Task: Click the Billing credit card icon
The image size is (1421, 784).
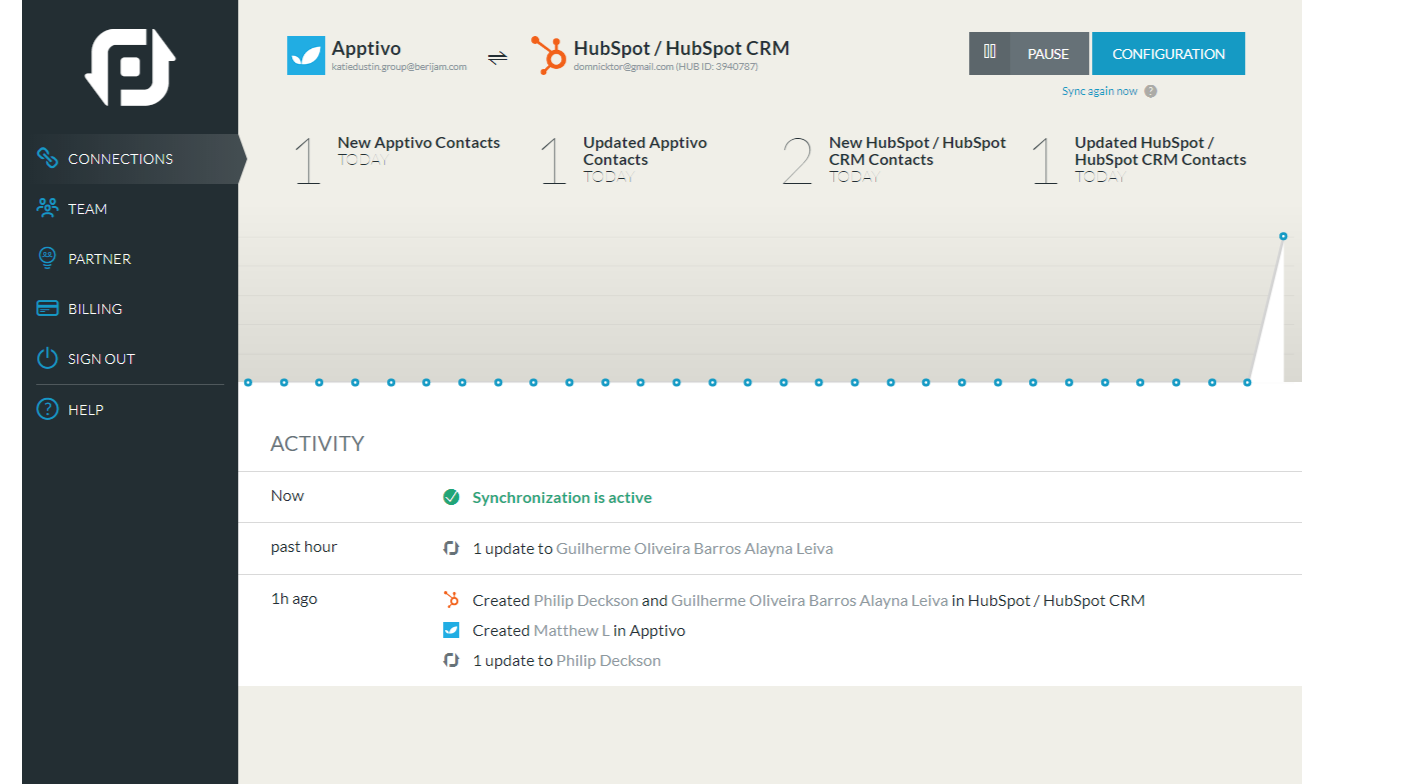Action: (47, 308)
